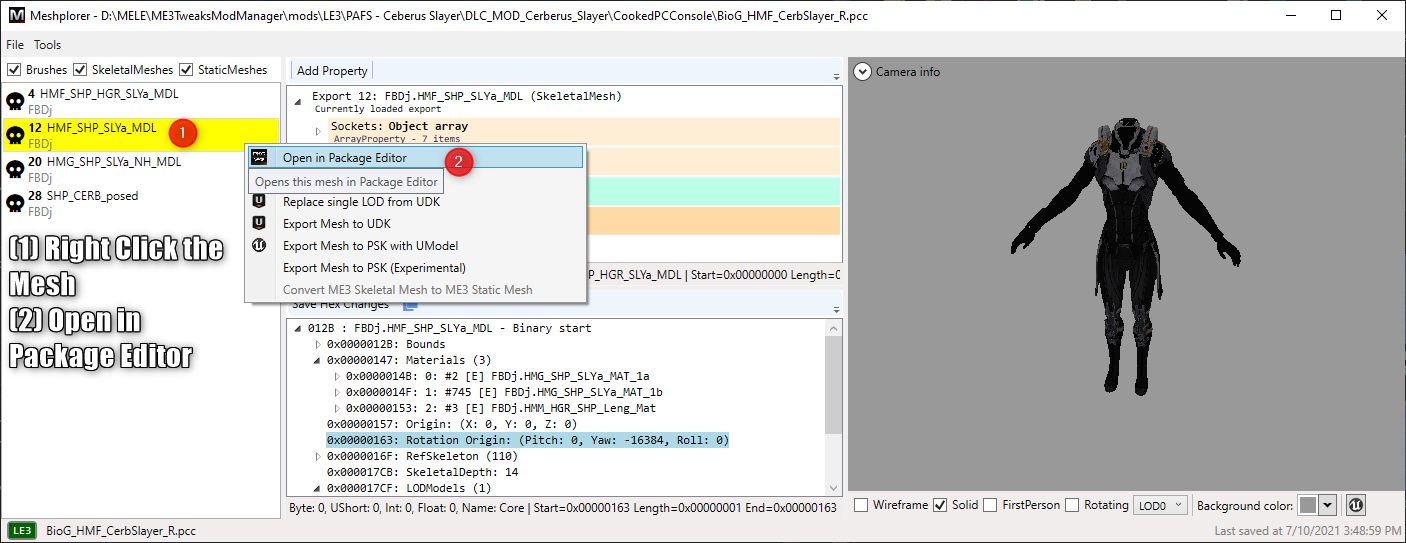Expand the Sockets Object array node
The height and width of the screenshot is (543, 1406).
pyautogui.click(x=319, y=131)
